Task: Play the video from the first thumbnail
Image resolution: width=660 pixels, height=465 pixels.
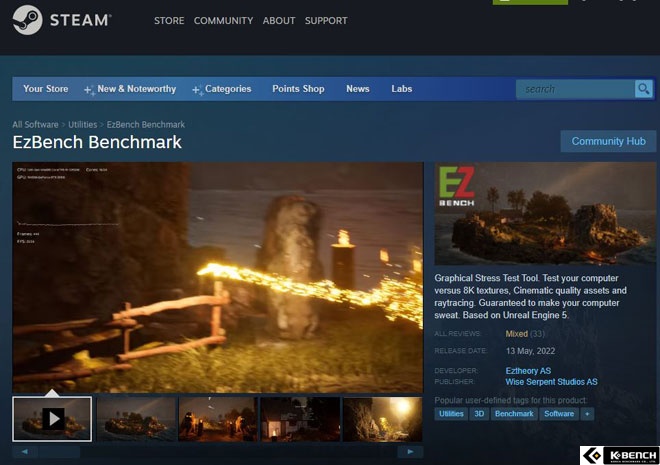Action: click(52, 419)
